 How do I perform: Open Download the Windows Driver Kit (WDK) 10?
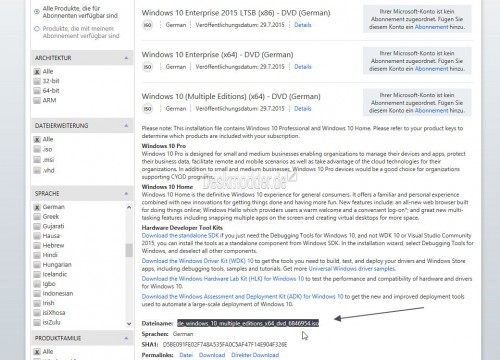pos(197,261)
